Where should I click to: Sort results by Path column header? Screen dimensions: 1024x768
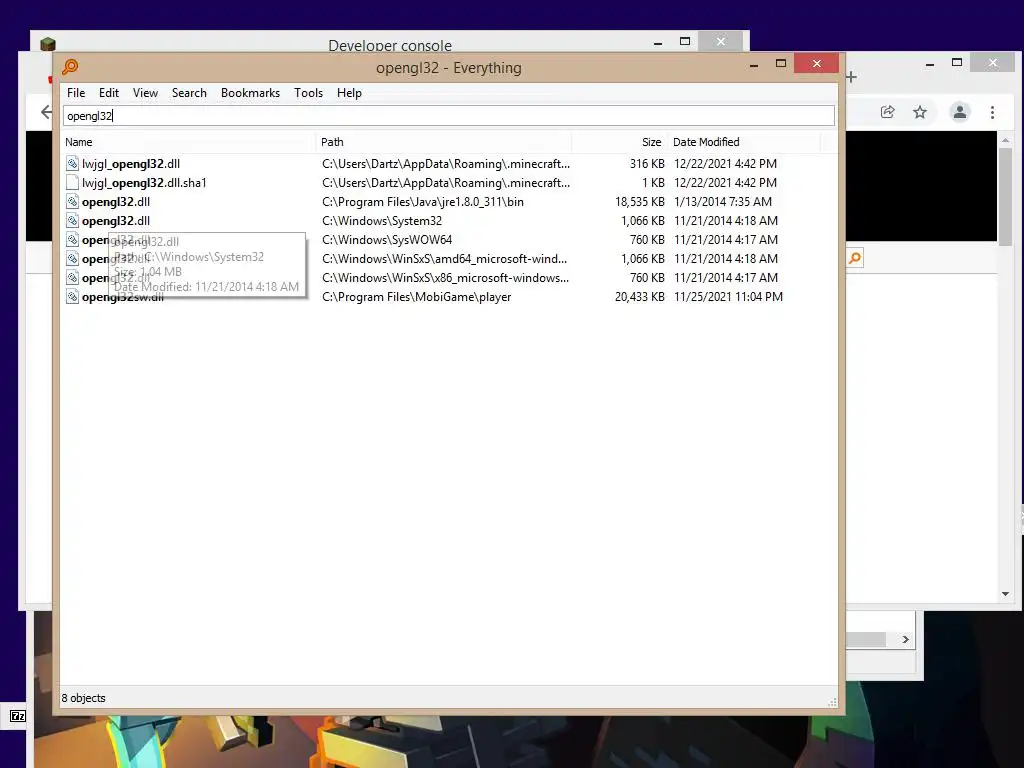click(443, 142)
